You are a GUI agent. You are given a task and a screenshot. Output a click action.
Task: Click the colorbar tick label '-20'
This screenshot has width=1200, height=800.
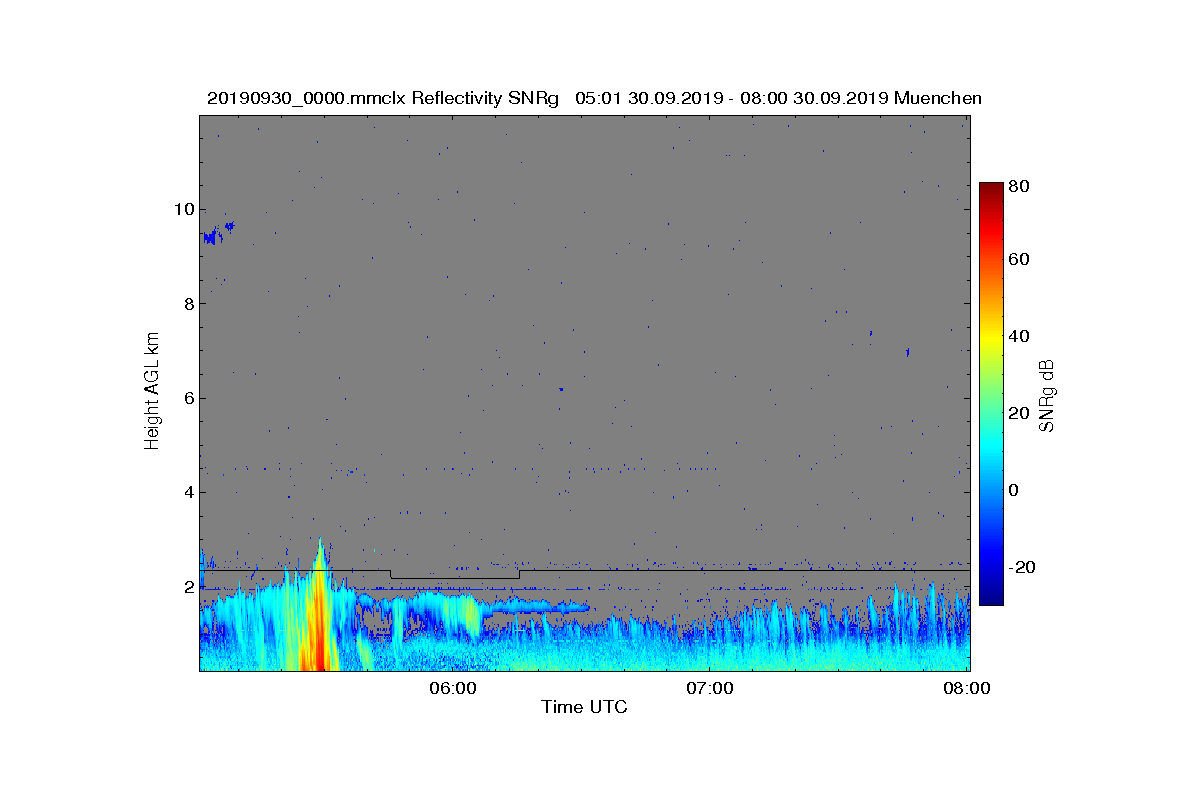click(1024, 567)
